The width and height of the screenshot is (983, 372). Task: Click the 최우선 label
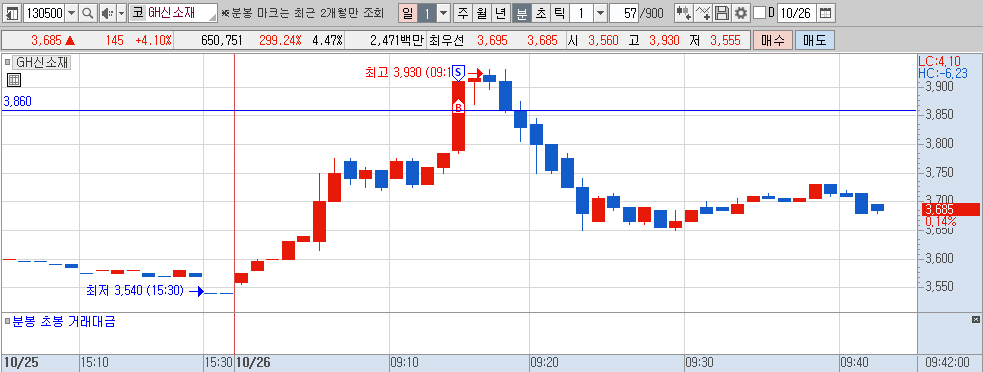pyautogui.click(x=447, y=41)
